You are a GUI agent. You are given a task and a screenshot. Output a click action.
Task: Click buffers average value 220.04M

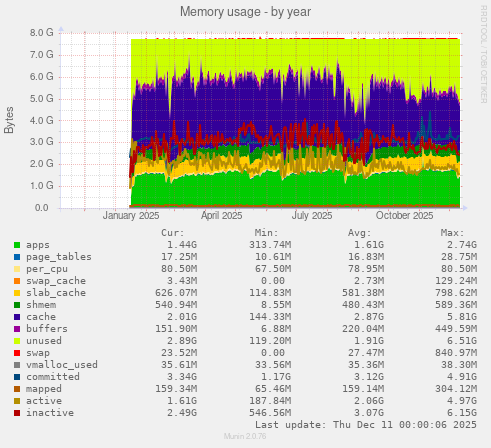click(x=363, y=329)
